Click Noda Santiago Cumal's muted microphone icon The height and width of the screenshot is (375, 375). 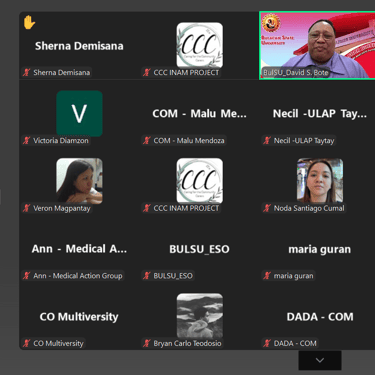tap(267, 208)
